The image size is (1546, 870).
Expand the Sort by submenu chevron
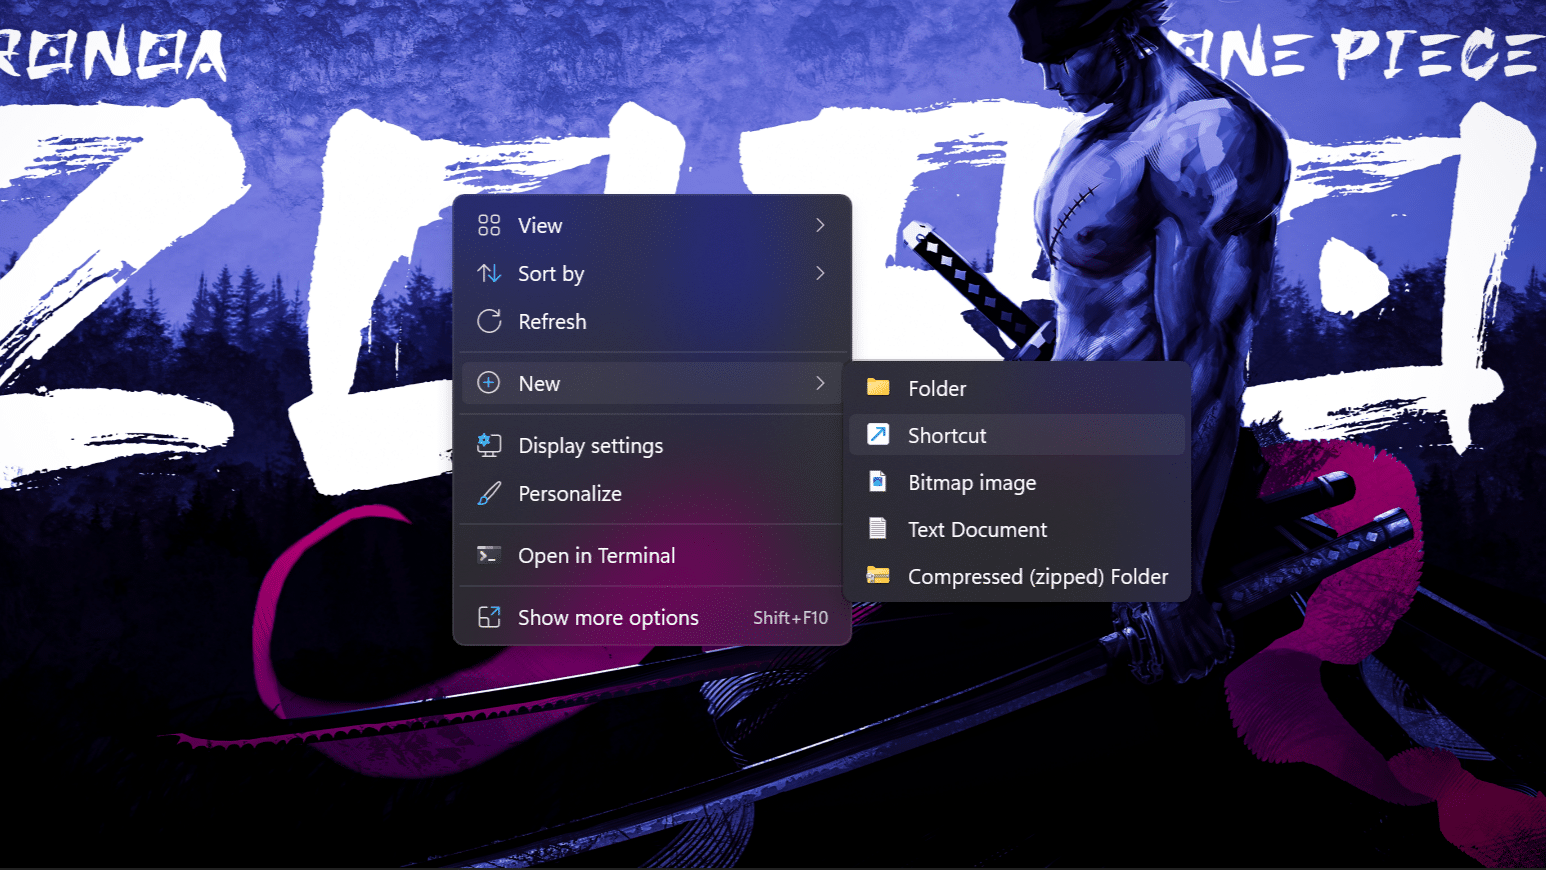point(820,273)
